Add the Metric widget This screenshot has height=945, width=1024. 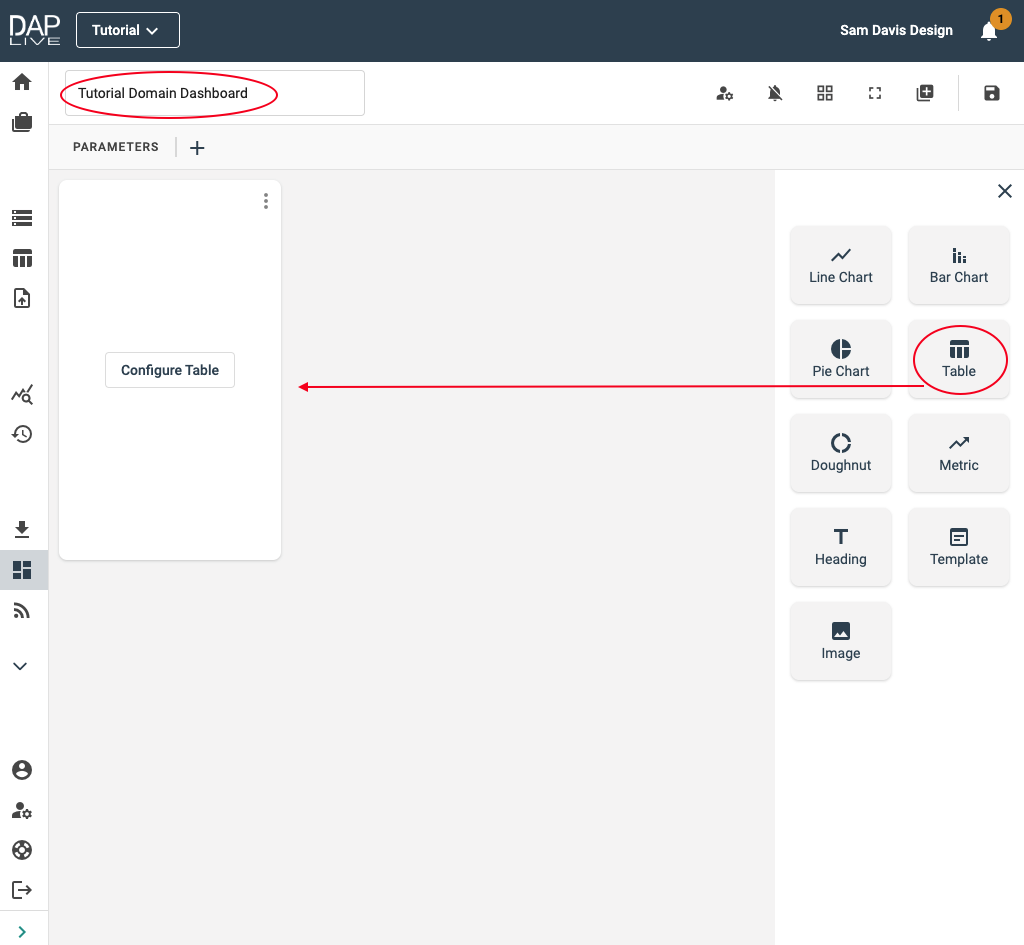click(958, 453)
